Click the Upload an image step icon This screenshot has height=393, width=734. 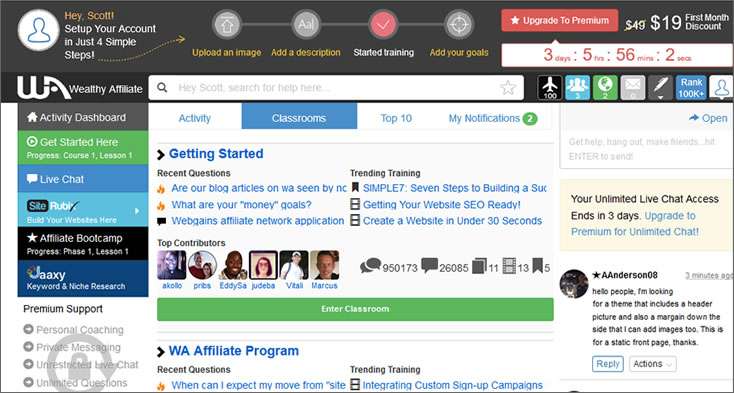tap(227, 24)
